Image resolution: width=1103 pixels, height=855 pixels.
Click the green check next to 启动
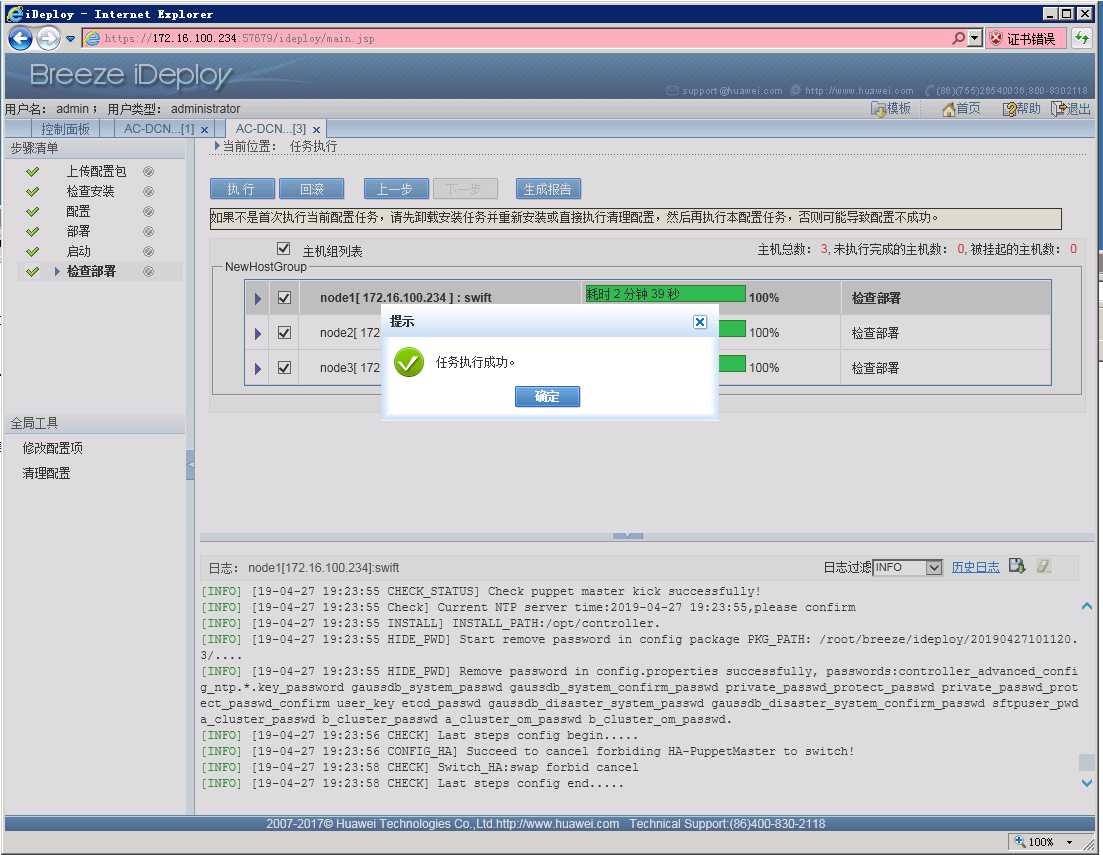coord(32,251)
